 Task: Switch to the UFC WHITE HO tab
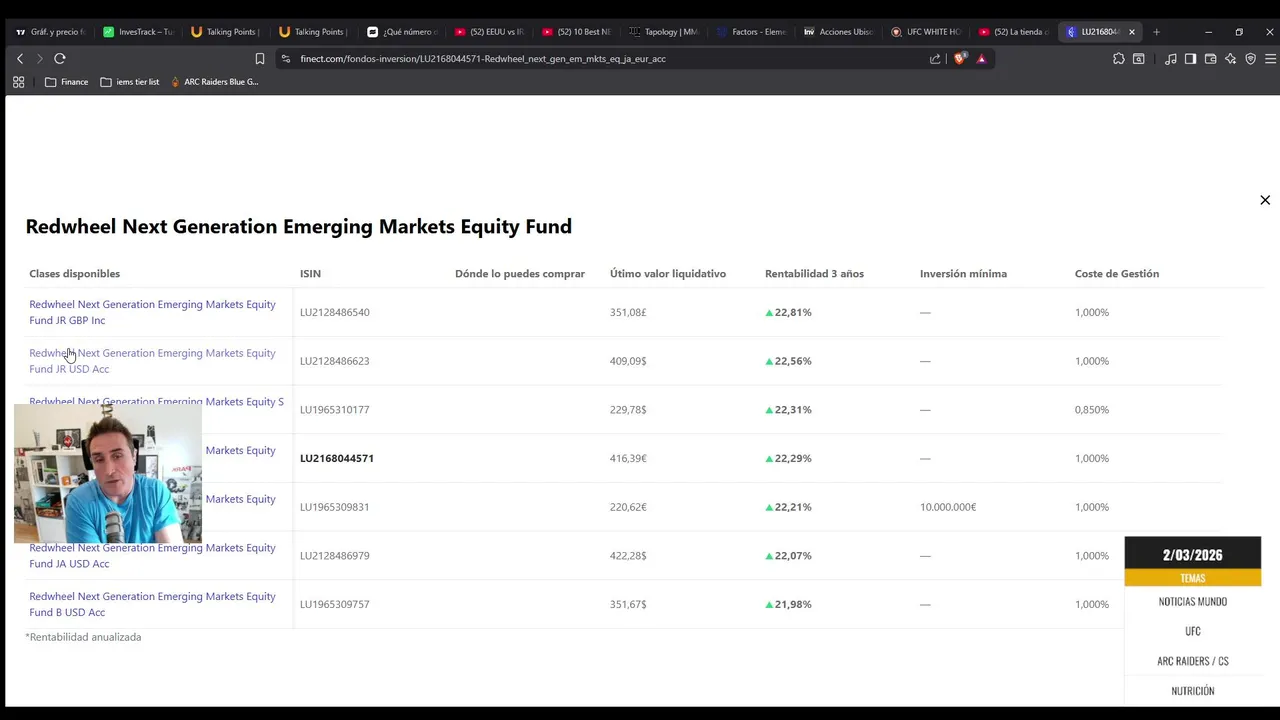[927, 32]
